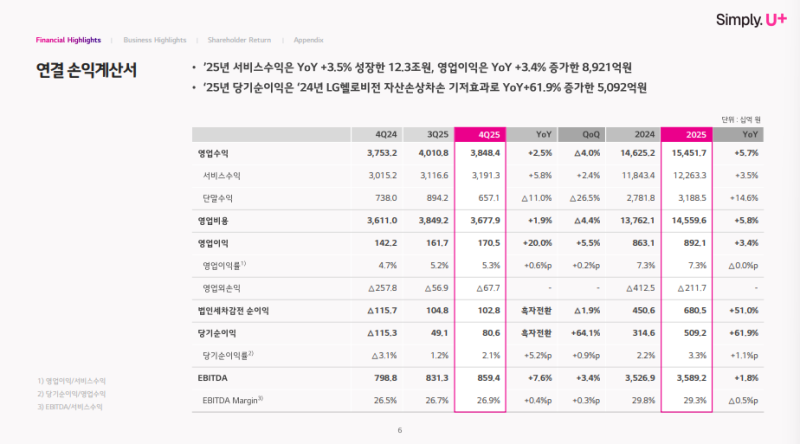The height and width of the screenshot is (444, 800).
Task: Select the 서비스수익 row label
Action: point(222,175)
